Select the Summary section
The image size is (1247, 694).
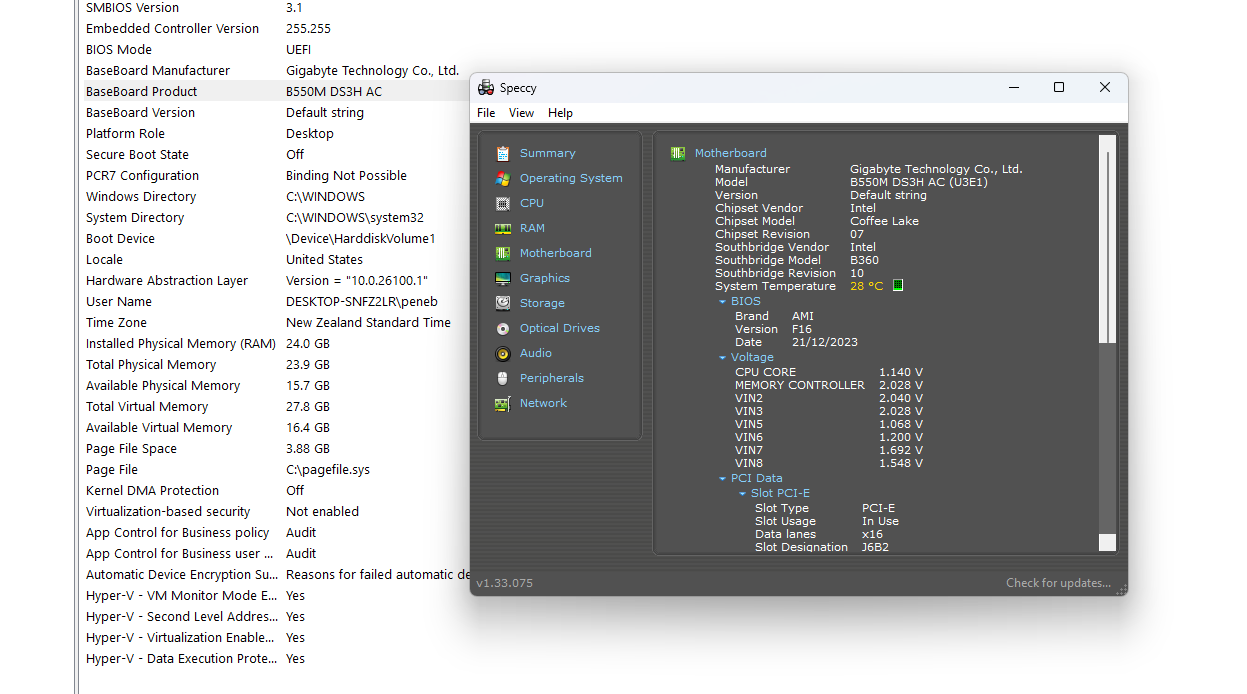click(x=547, y=153)
